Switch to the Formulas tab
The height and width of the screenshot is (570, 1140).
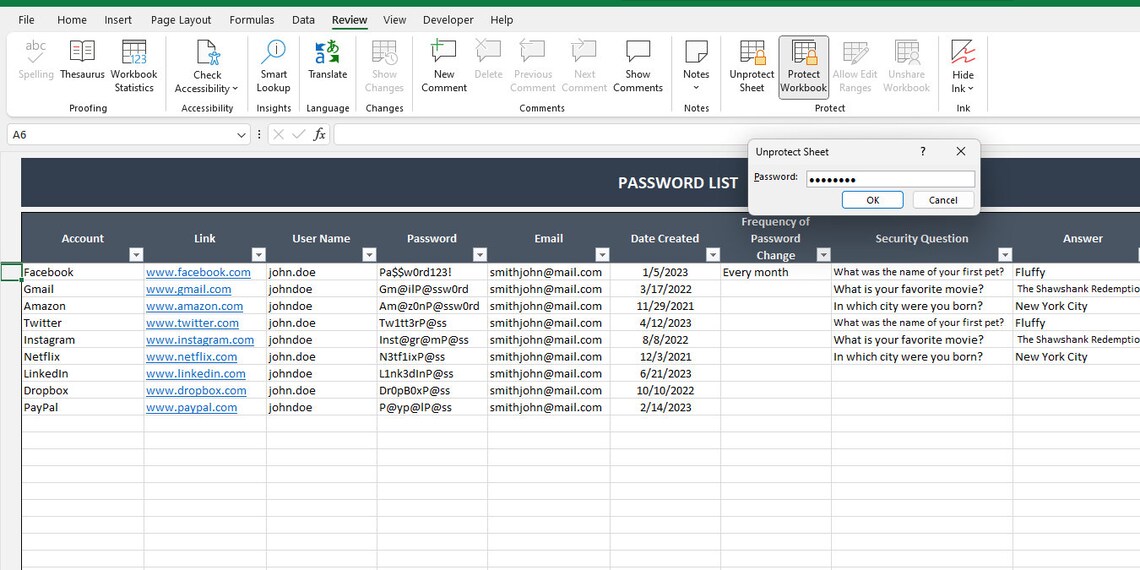pos(252,20)
